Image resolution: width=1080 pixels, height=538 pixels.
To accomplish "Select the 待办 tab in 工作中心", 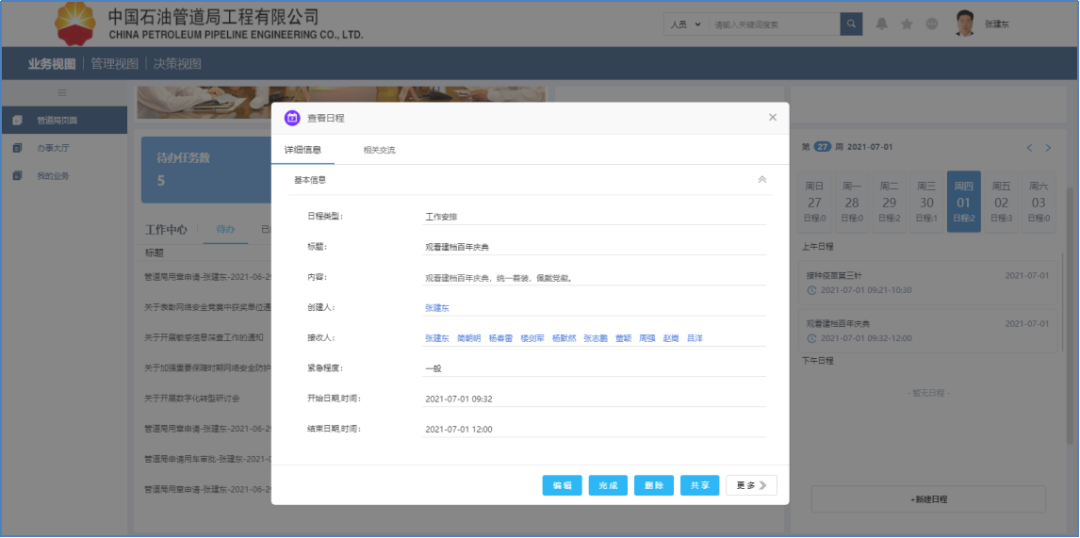I will pyautogui.click(x=225, y=229).
